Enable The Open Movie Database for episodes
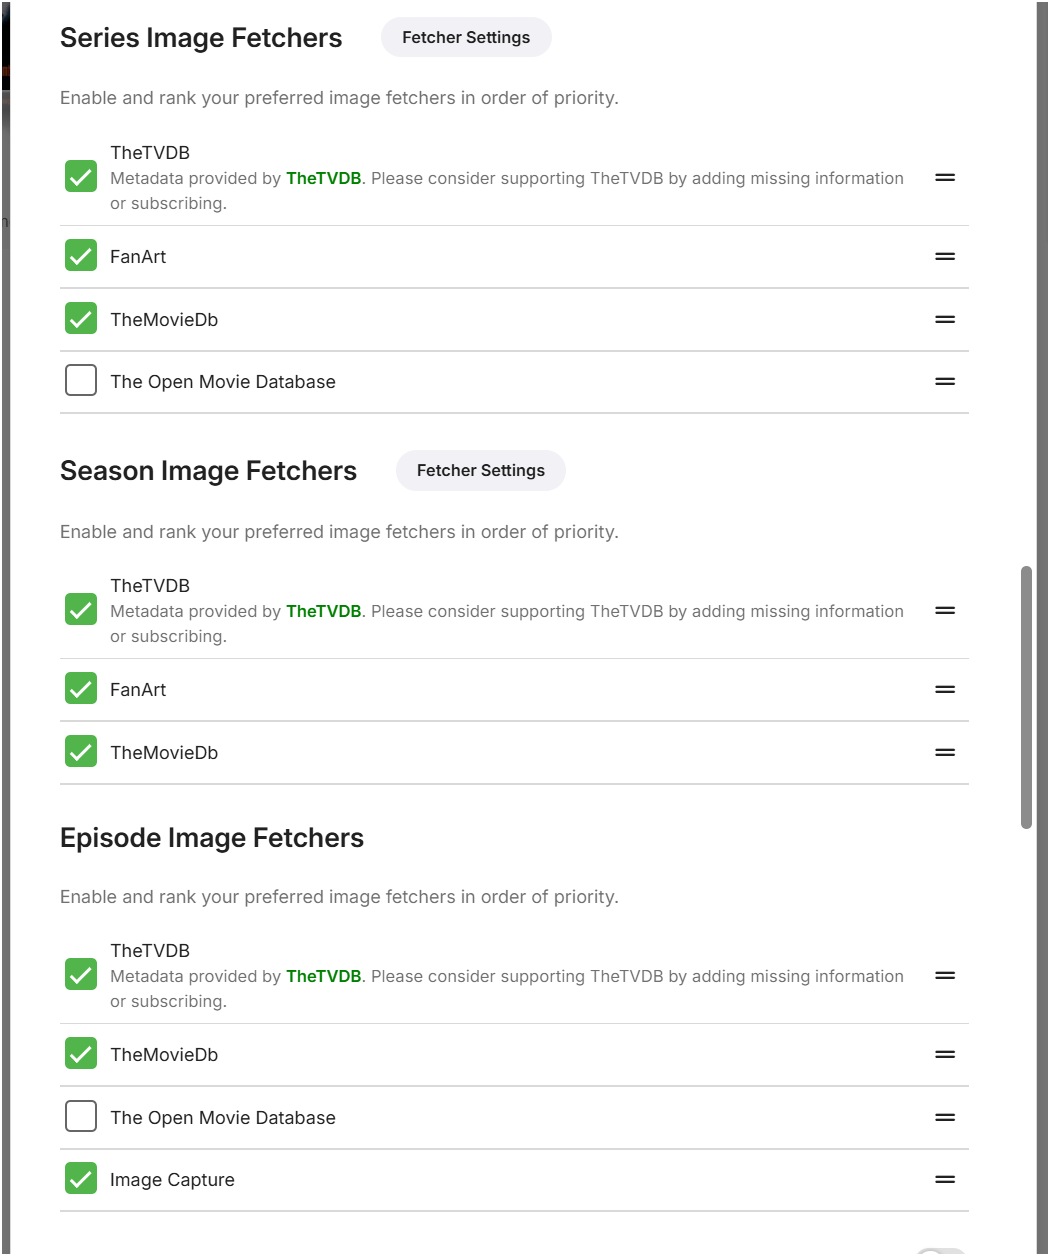This screenshot has width=1050, height=1256. [81, 1116]
